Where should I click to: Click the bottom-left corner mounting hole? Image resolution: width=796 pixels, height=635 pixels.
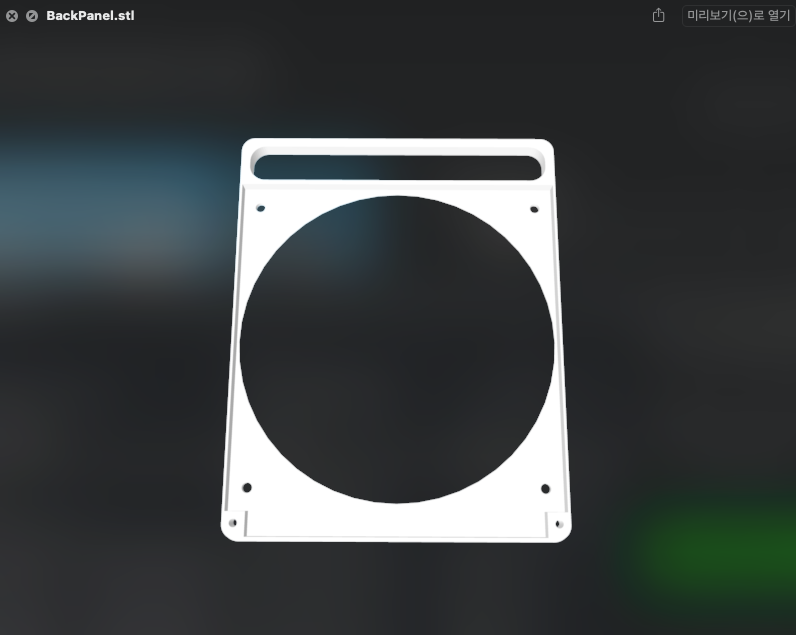(x=233, y=523)
